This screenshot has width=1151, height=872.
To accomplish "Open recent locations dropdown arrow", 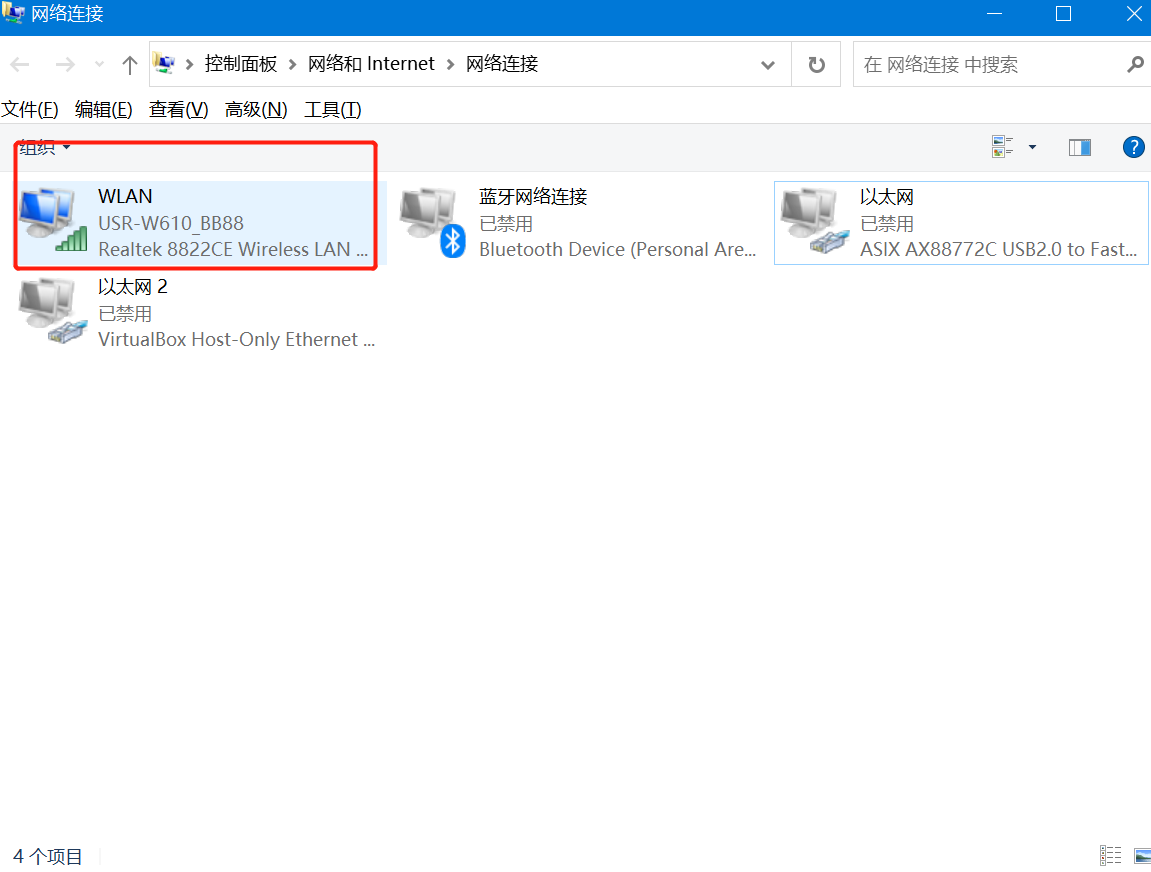I will click(x=99, y=65).
